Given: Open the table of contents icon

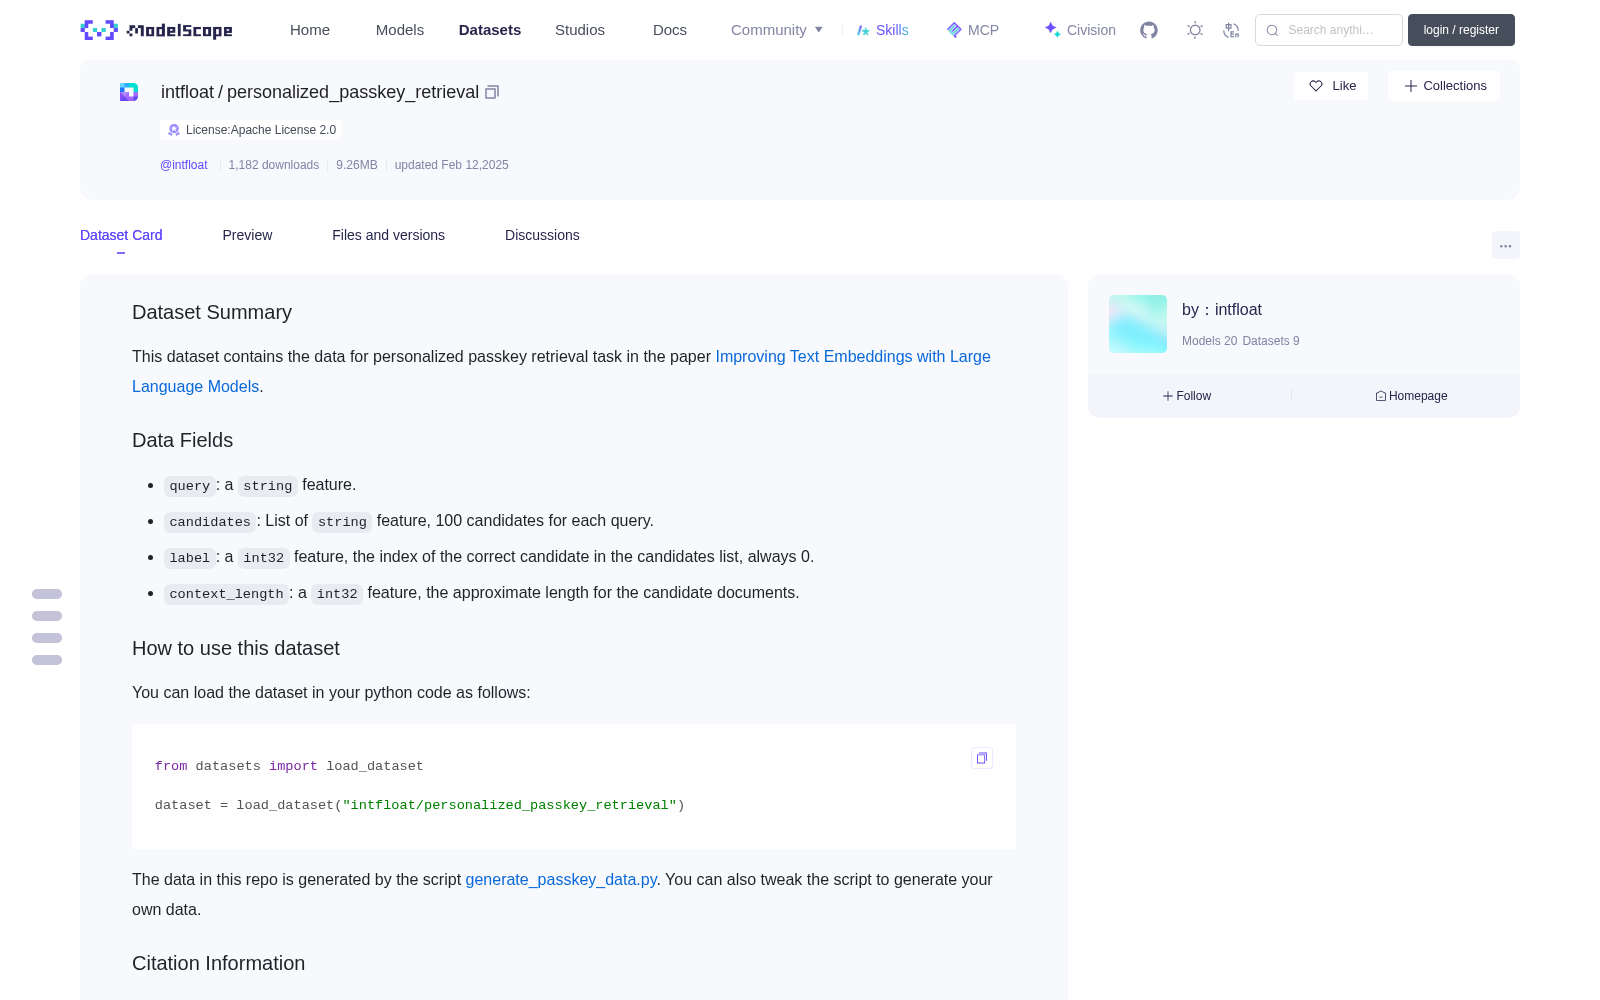Looking at the screenshot, I should (47, 627).
